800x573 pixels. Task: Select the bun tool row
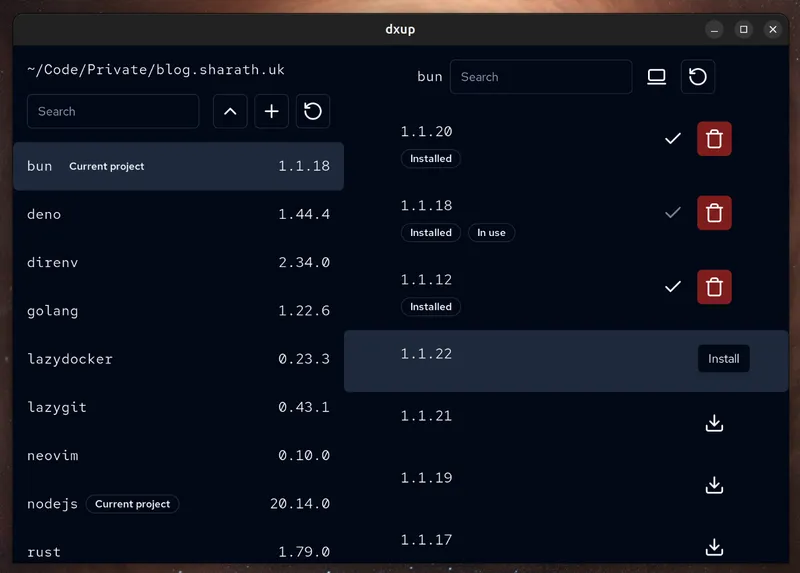[179, 166]
